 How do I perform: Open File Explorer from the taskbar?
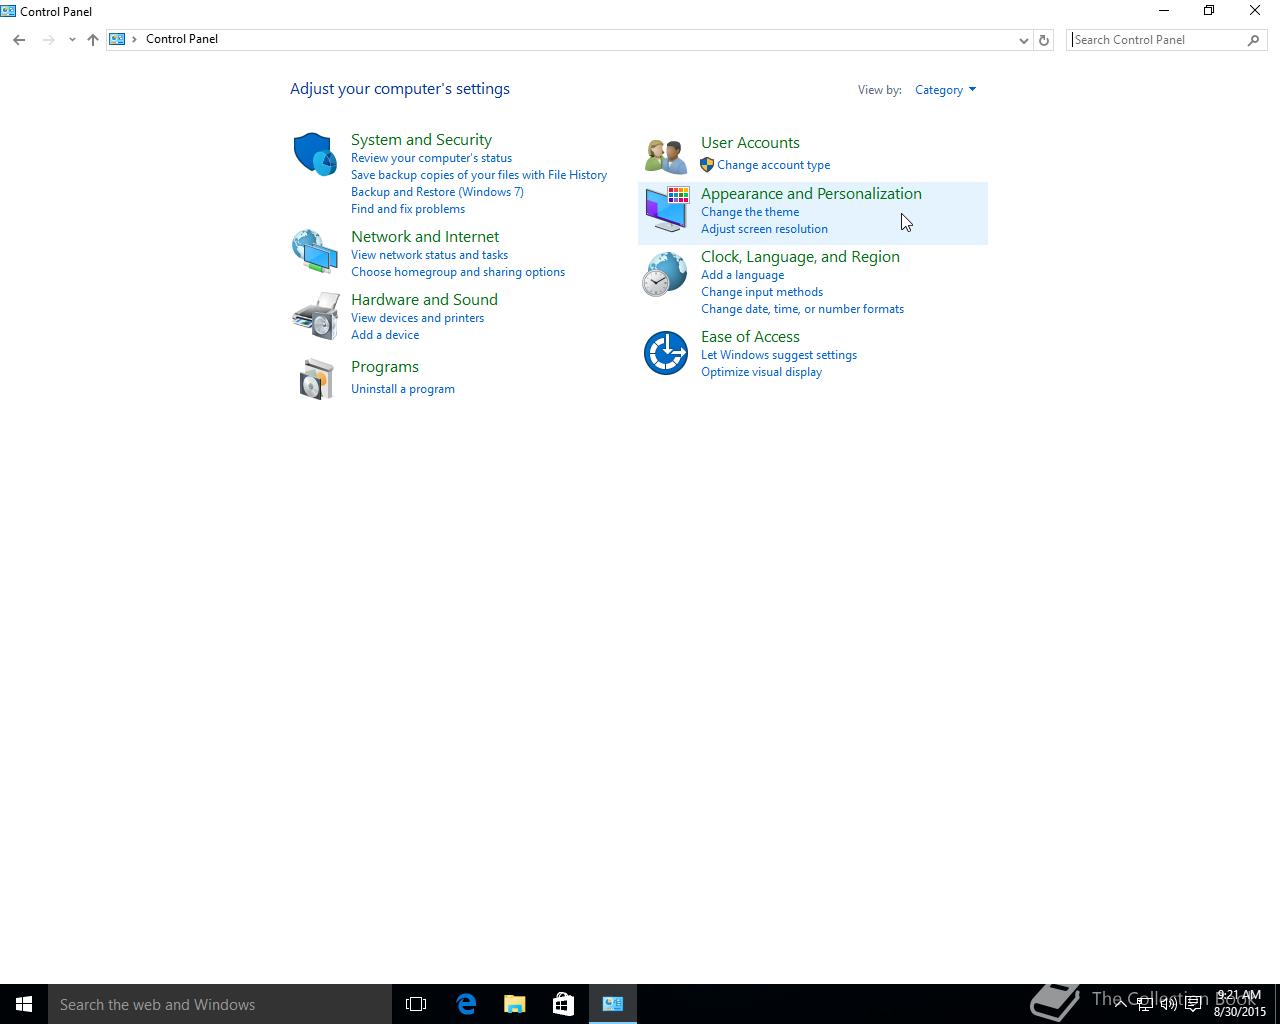515,1004
